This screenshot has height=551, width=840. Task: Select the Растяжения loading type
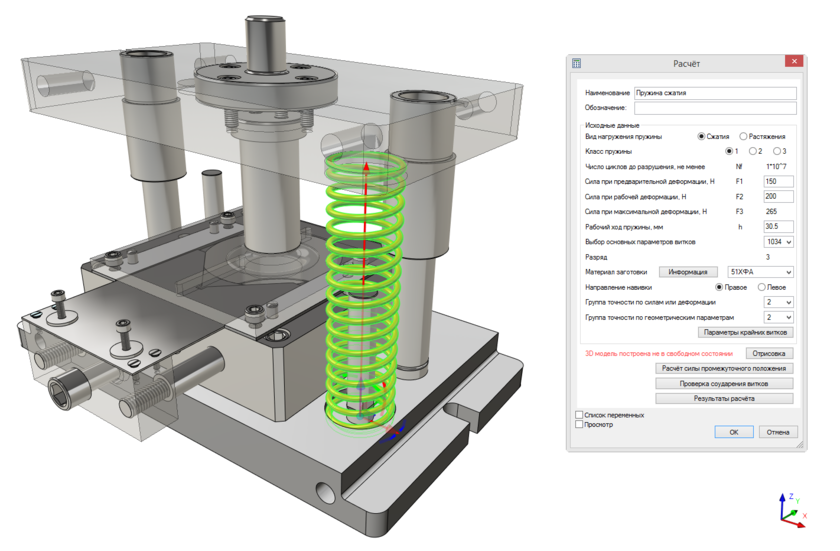coord(744,136)
